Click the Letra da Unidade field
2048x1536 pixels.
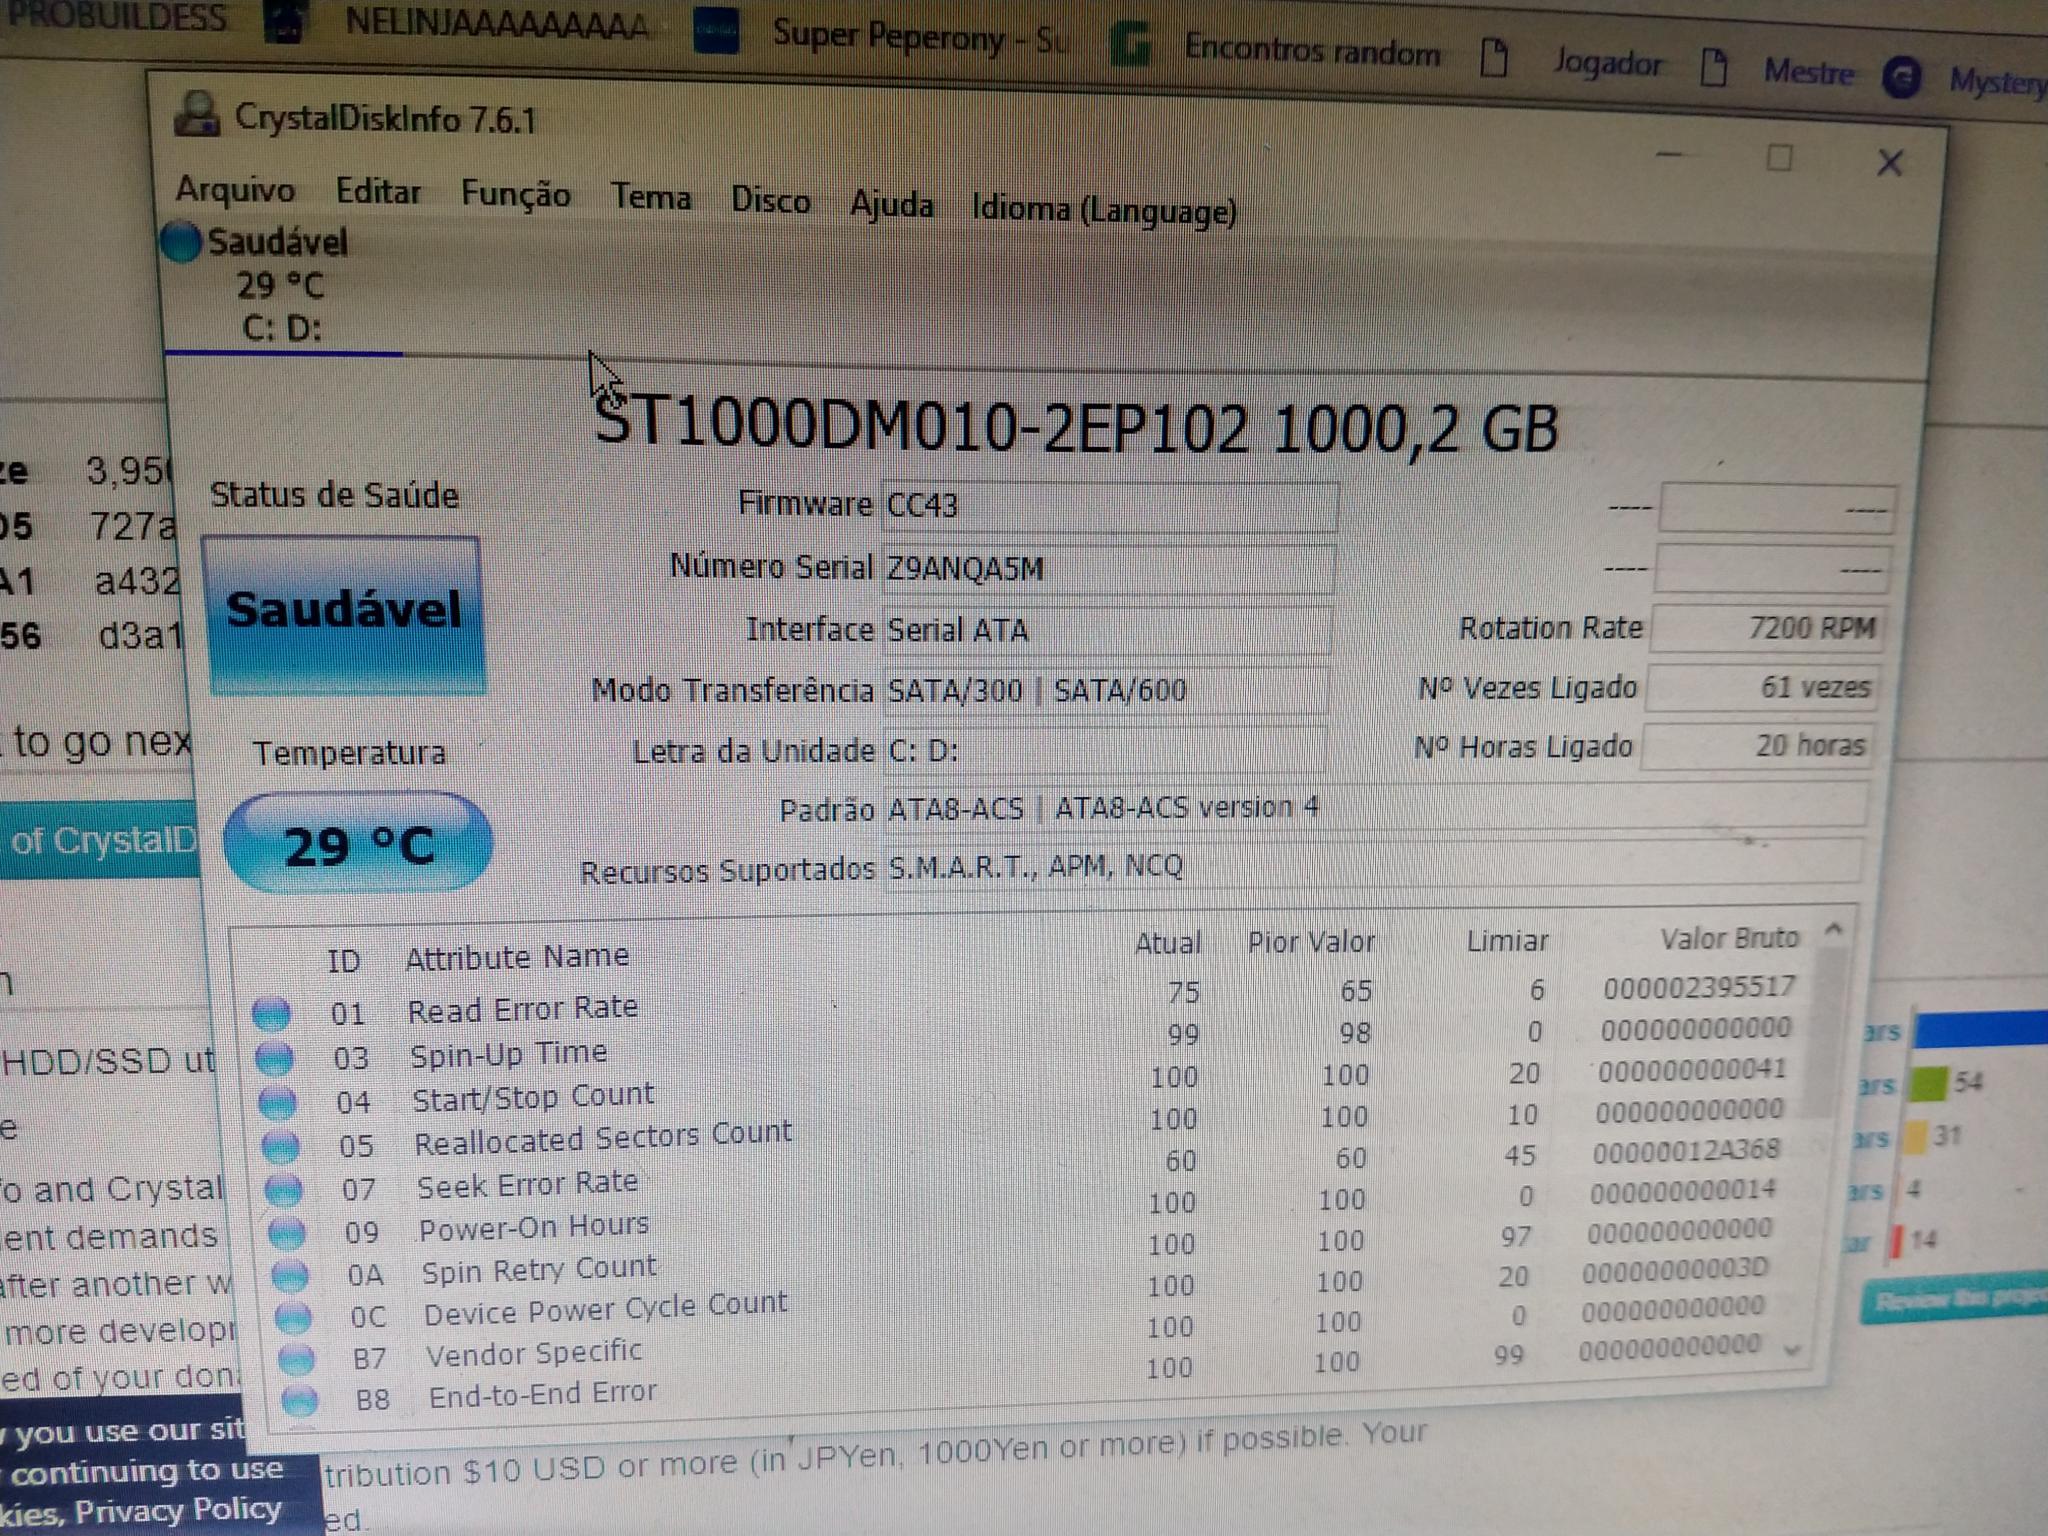1105,749
